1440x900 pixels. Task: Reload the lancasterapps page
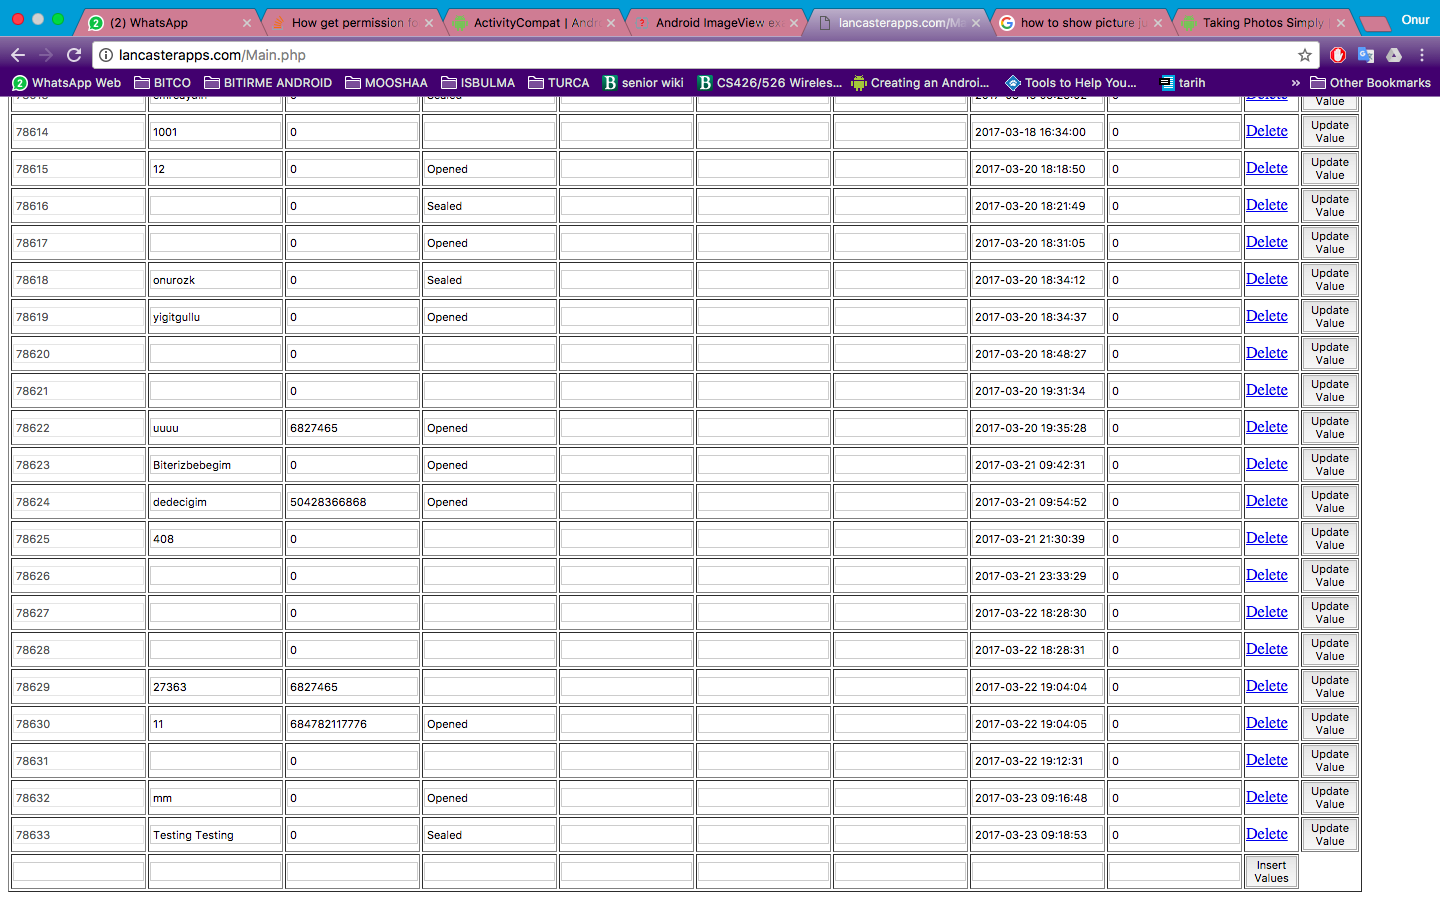[x=74, y=55]
